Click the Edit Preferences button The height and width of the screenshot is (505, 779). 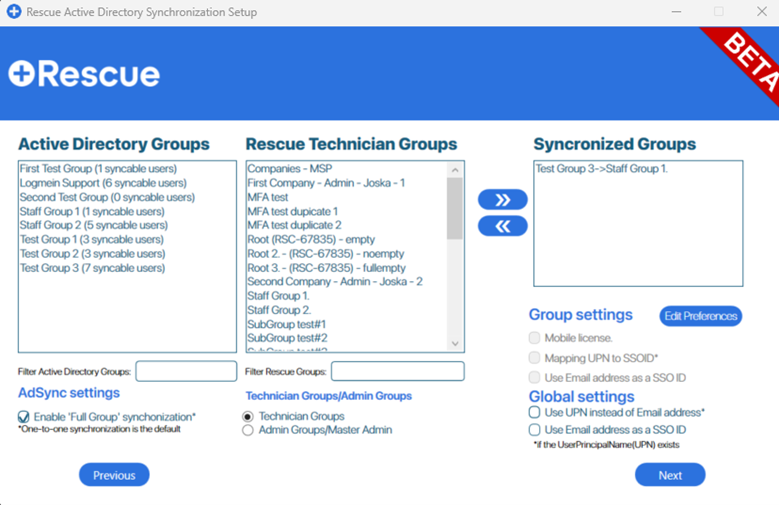(x=701, y=316)
